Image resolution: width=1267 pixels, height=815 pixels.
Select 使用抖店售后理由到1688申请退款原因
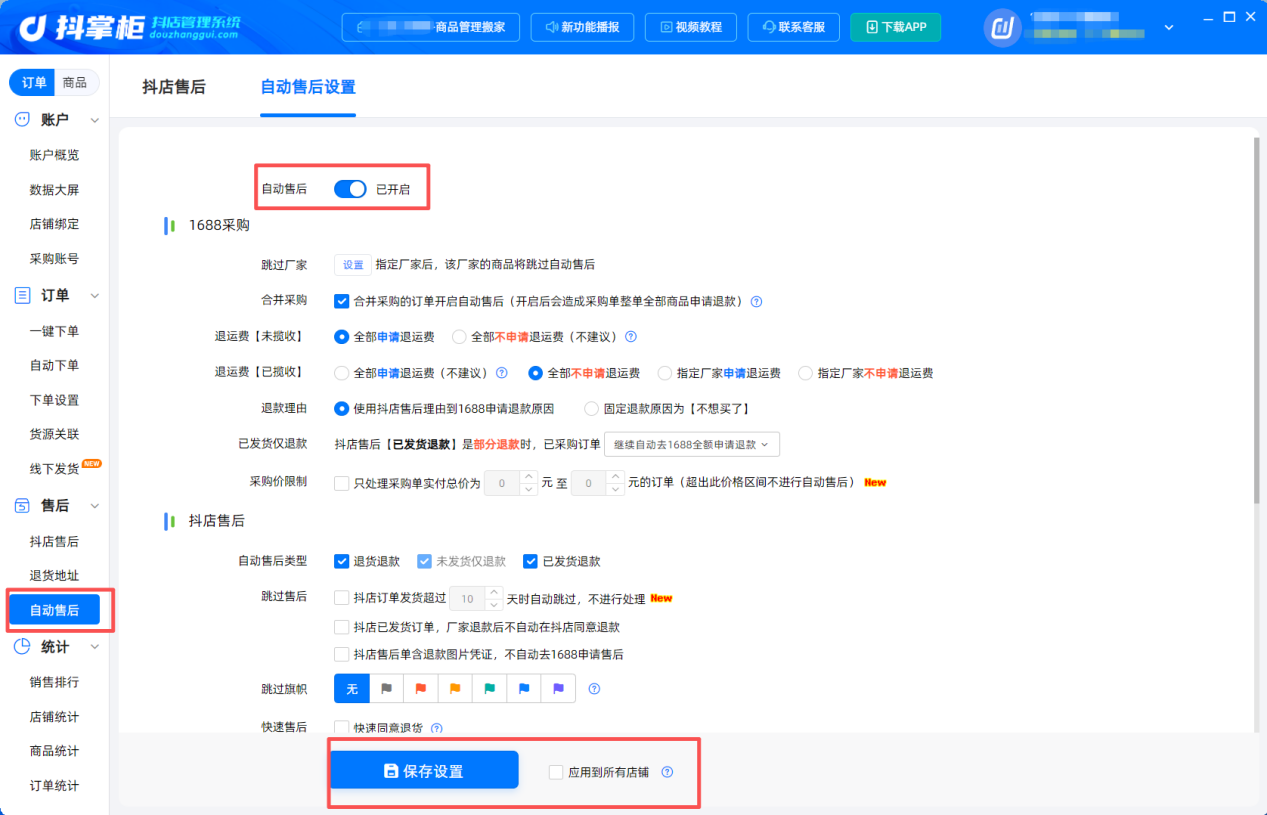pyautogui.click(x=342, y=409)
